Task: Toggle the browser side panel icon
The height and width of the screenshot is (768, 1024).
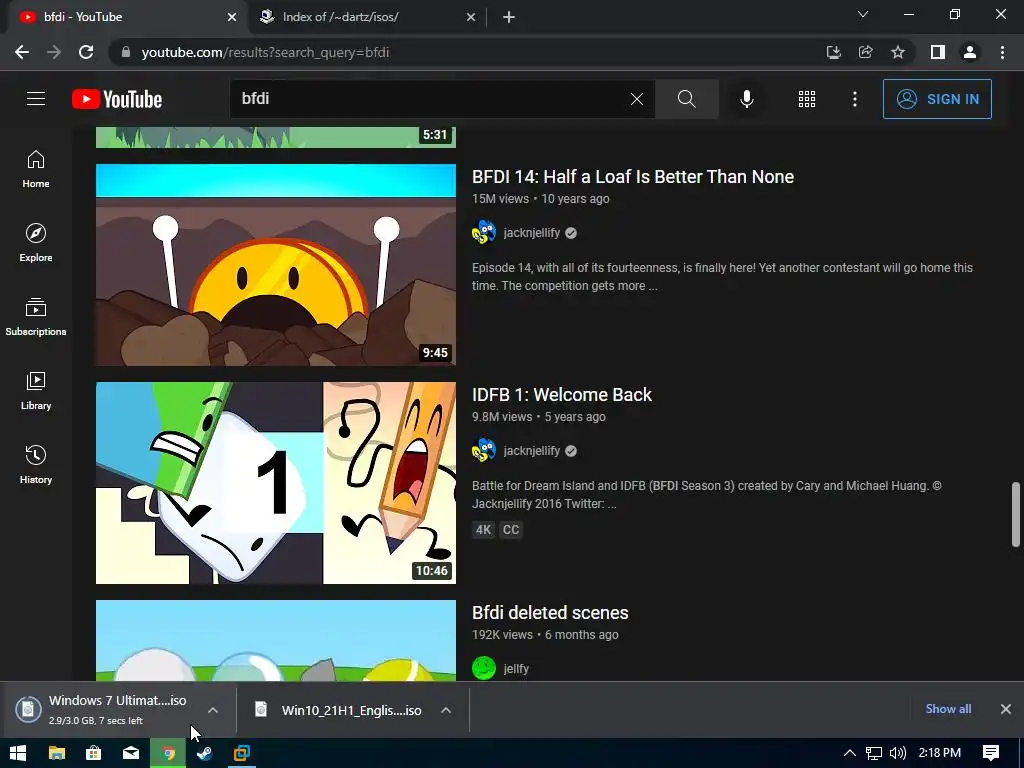Action: pyautogui.click(x=938, y=52)
